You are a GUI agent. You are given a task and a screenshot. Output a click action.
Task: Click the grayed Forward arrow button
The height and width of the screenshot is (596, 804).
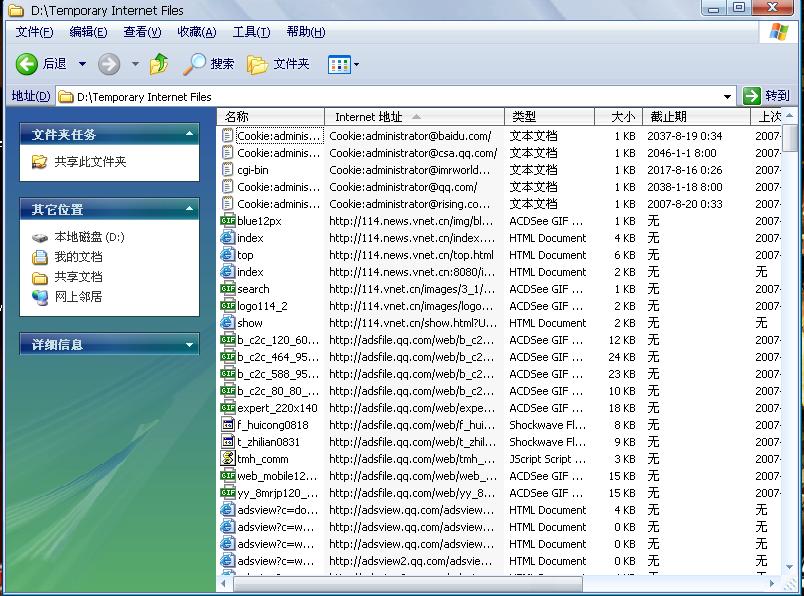109,64
